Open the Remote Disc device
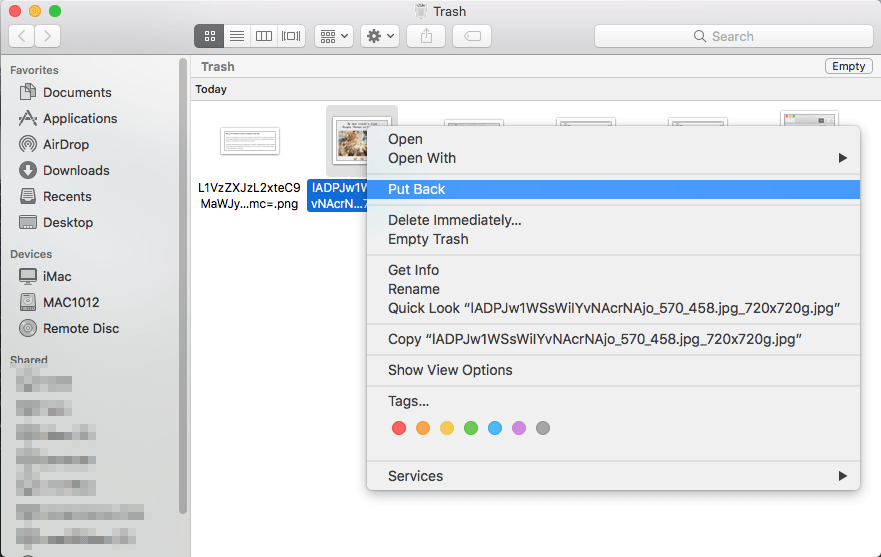Screen dimensions: 881x557 (x=81, y=328)
